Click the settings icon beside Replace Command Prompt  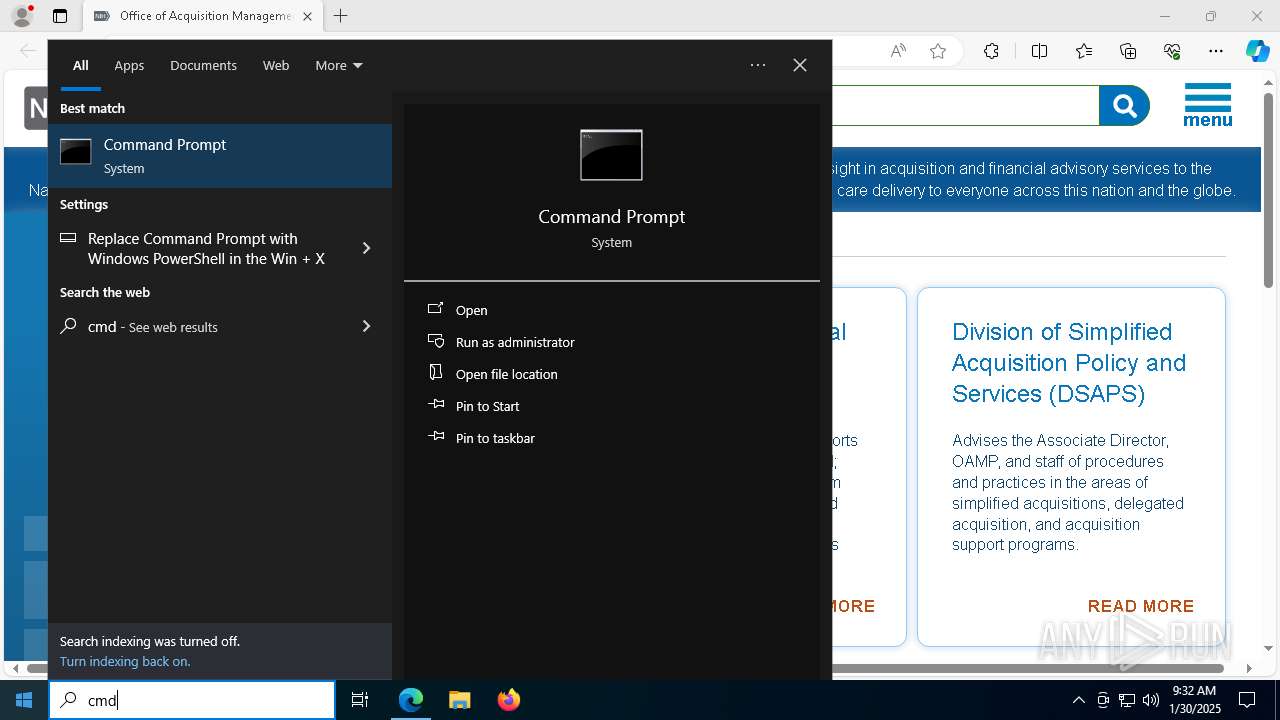click(x=68, y=238)
